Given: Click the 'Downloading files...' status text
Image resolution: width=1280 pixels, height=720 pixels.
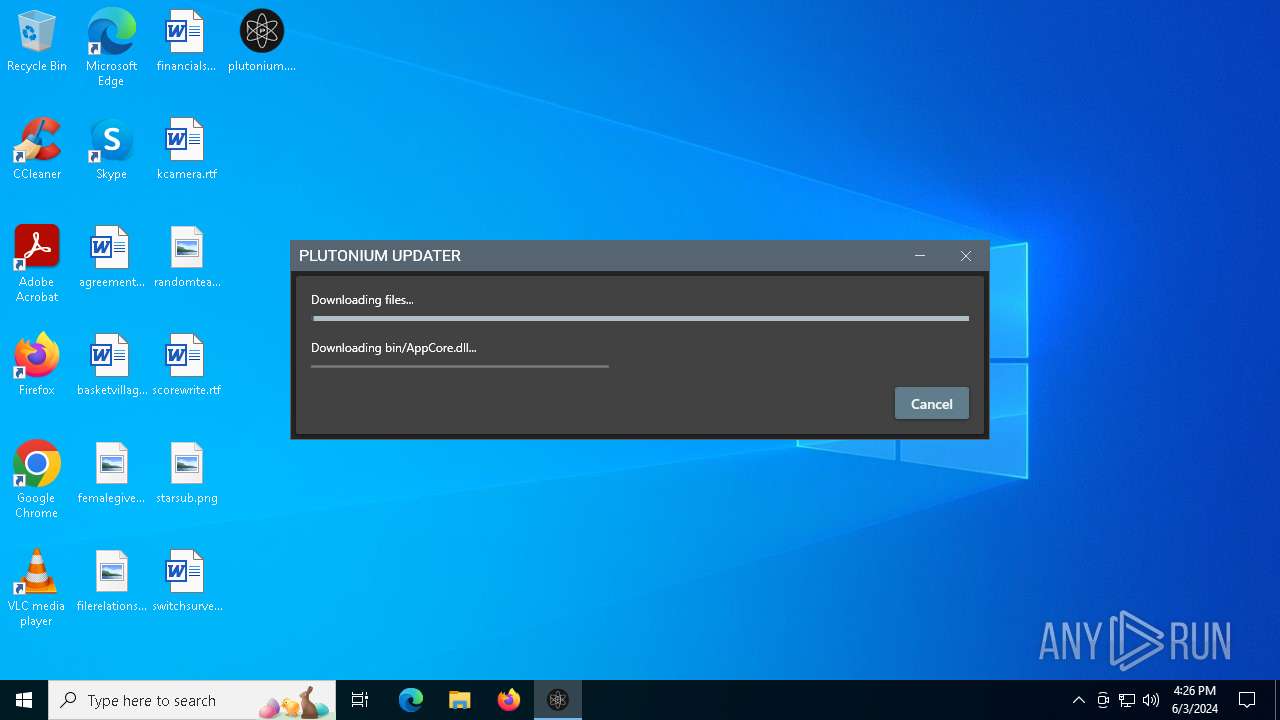Looking at the screenshot, I should tap(362, 300).
